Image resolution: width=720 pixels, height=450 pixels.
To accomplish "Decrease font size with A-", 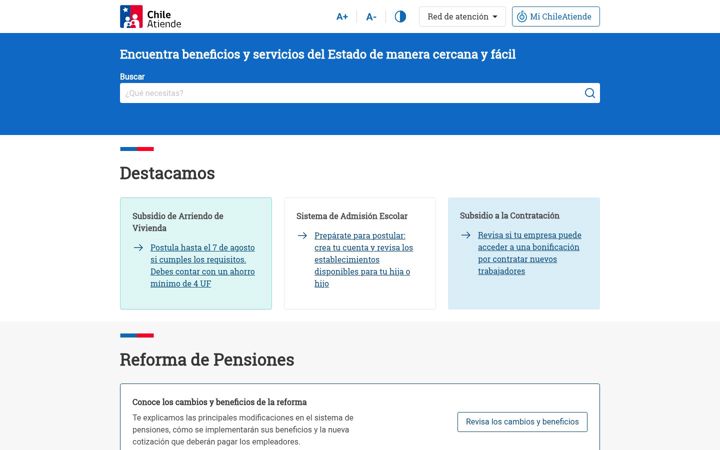I will [x=371, y=17].
